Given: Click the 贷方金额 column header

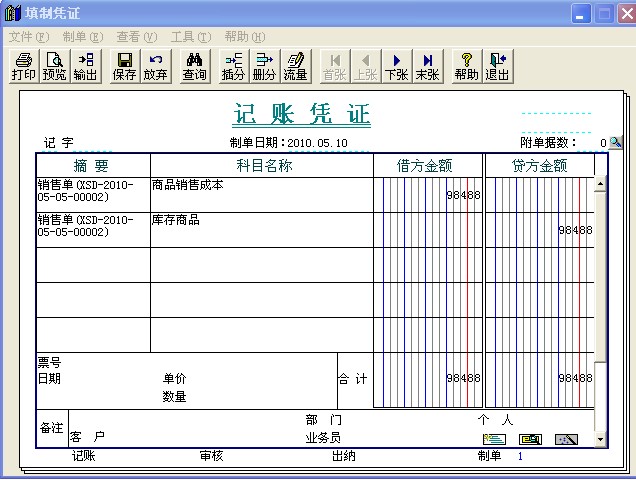Looking at the screenshot, I should [x=540, y=166].
